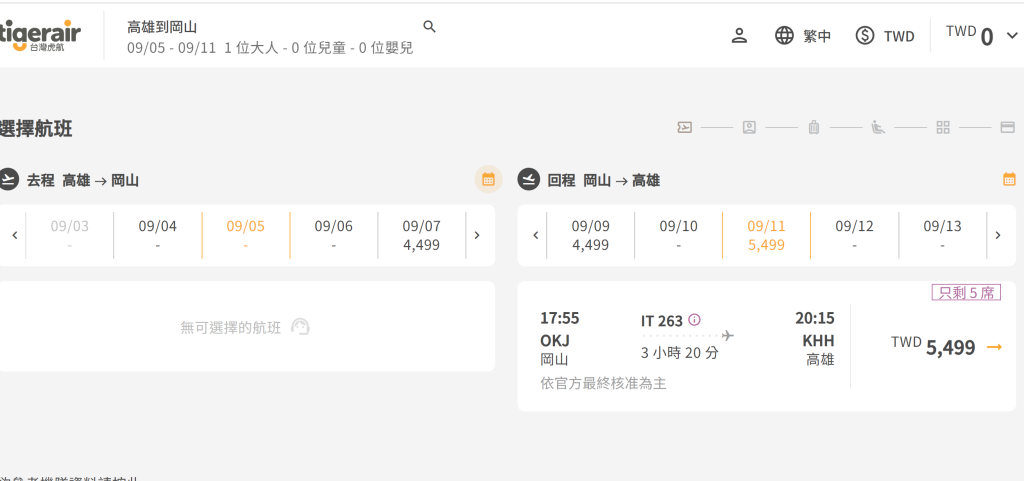The height and width of the screenshot is (481, 1024).
Task: Click the baggage step icon
Action: tap(813, 127)
